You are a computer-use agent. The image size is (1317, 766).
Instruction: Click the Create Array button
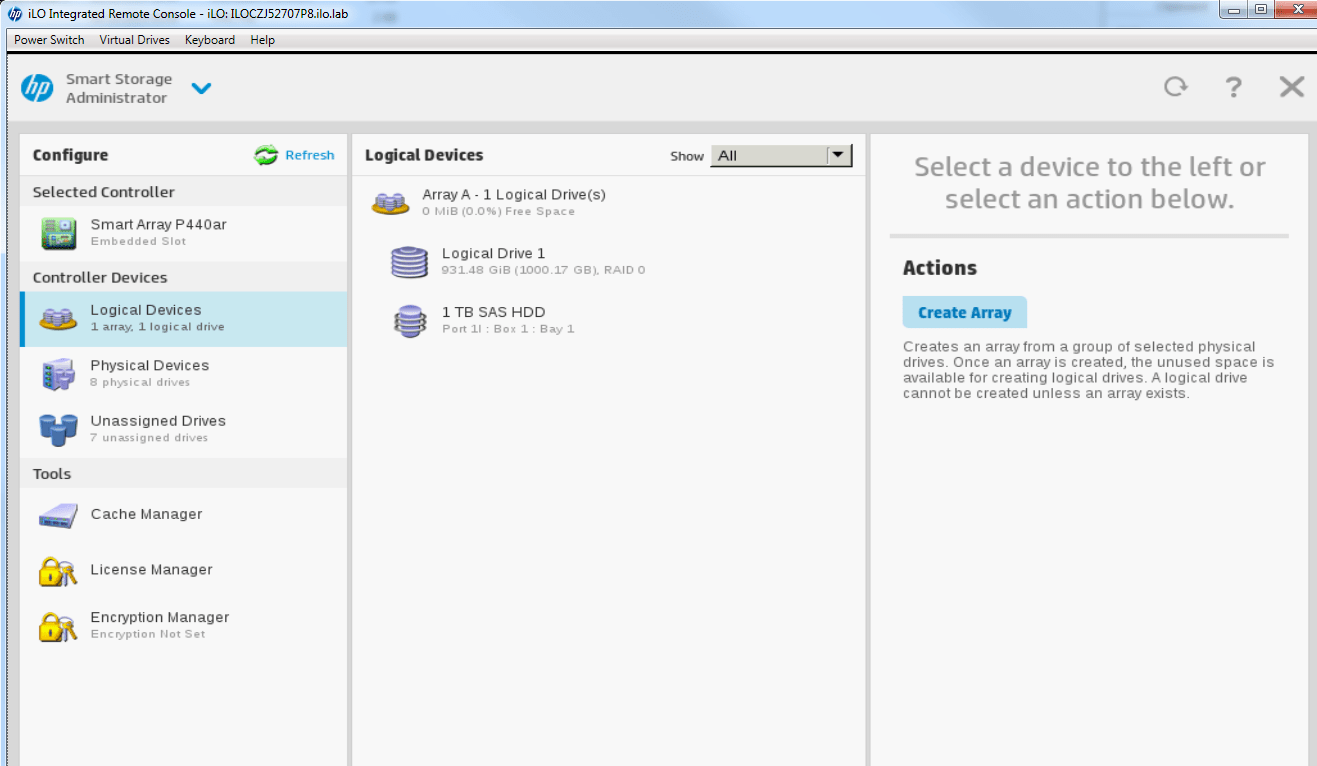pos(964,312)
